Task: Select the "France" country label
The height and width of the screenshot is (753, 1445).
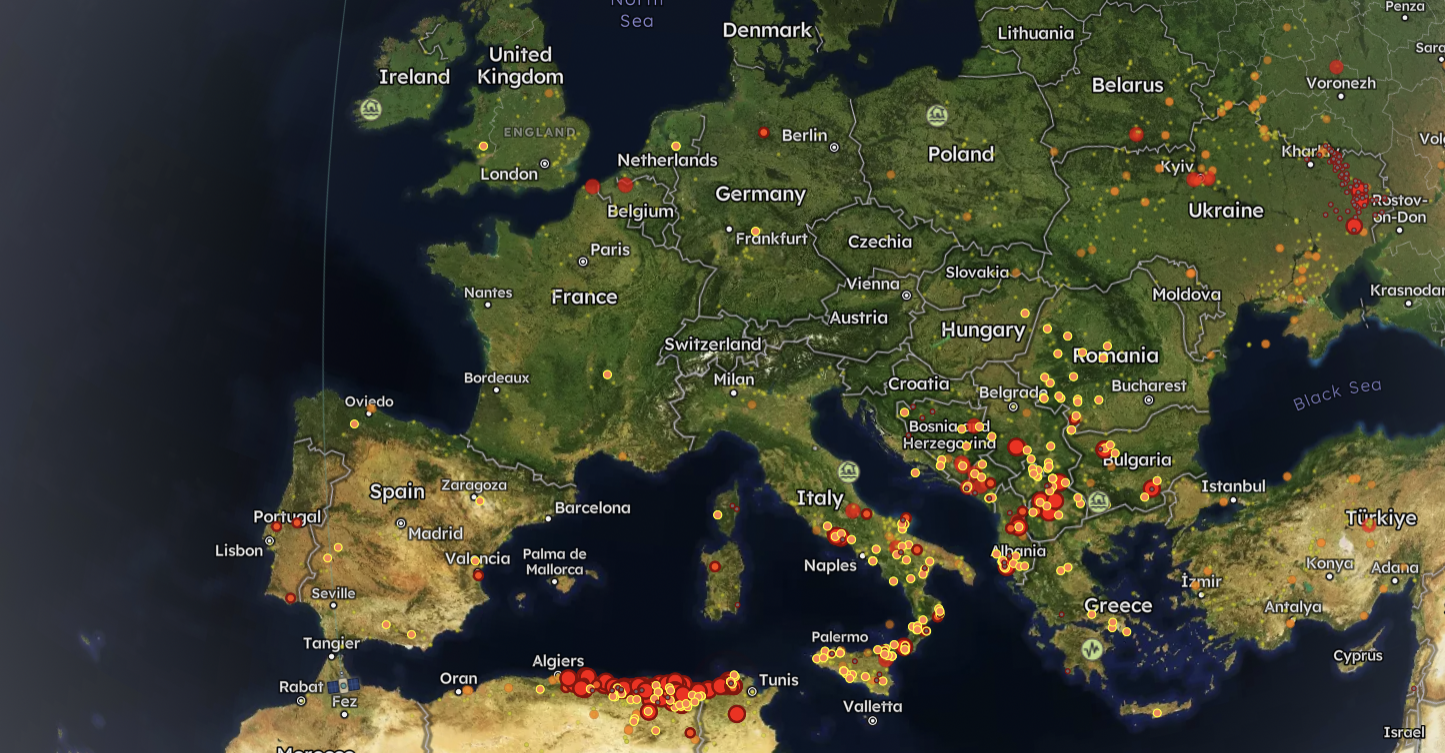Action: click(x=584, y=297)
